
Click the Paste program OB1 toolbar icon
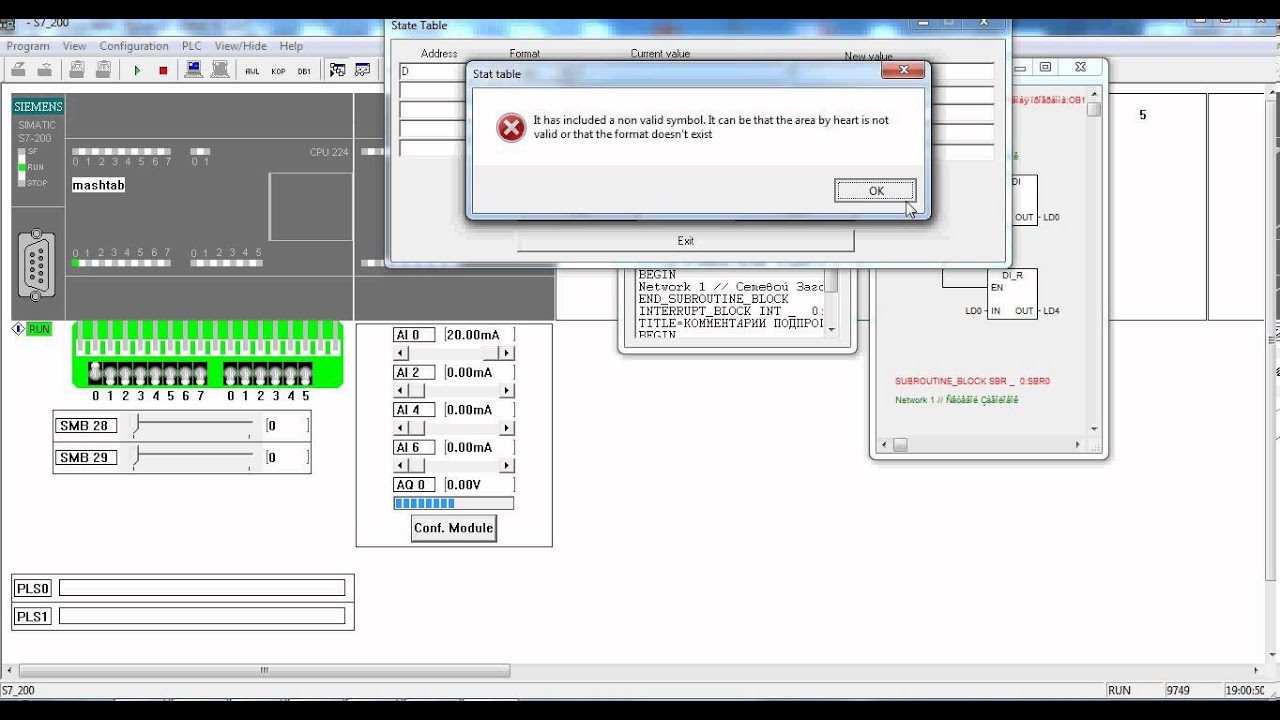click(77, 70)
